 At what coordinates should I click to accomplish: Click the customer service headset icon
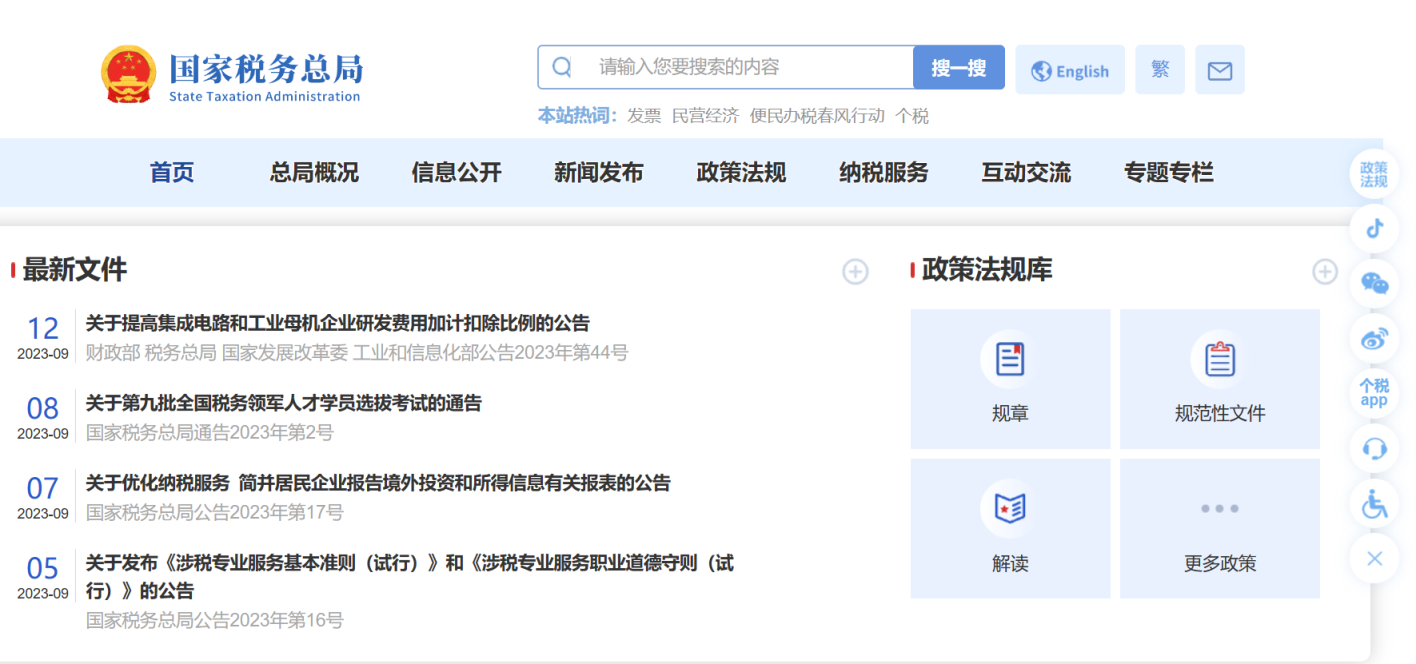coord(1373,449)
